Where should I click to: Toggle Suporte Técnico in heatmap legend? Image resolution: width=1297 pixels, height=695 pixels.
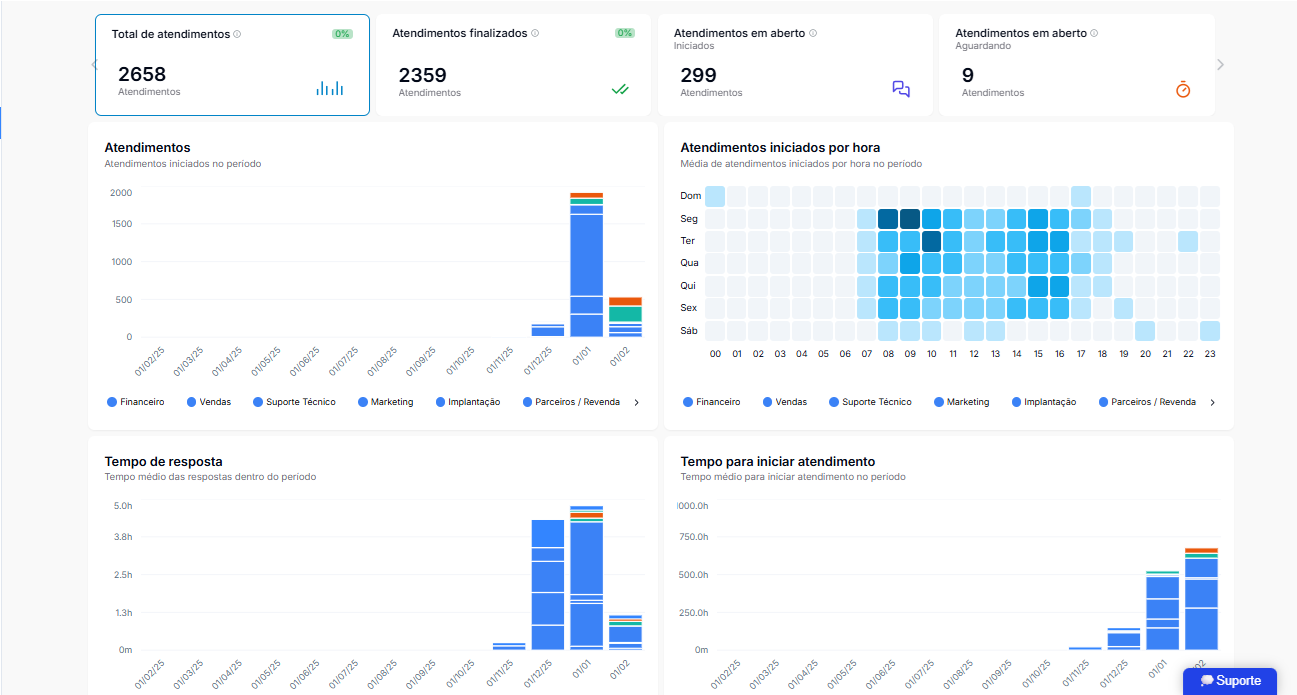pos(870,402)
